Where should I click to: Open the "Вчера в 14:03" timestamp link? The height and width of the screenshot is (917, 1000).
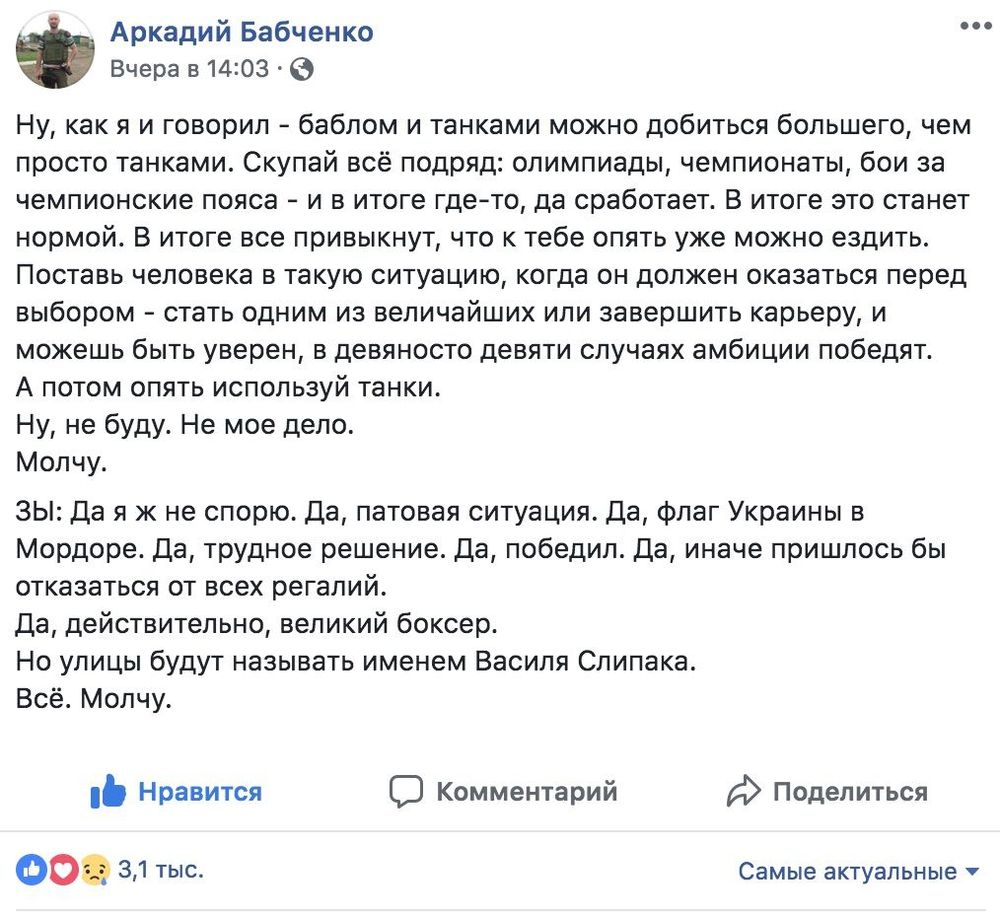[189, 69]
